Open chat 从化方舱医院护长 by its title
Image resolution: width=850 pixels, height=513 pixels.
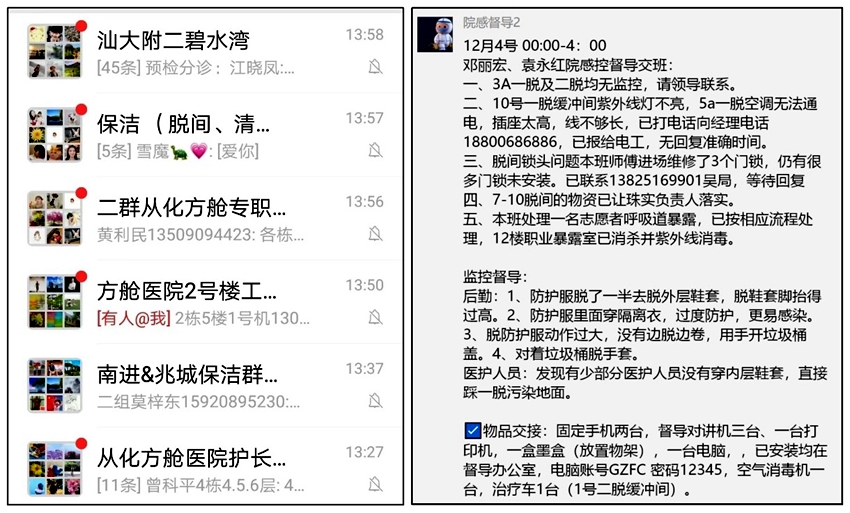[191, 459]
